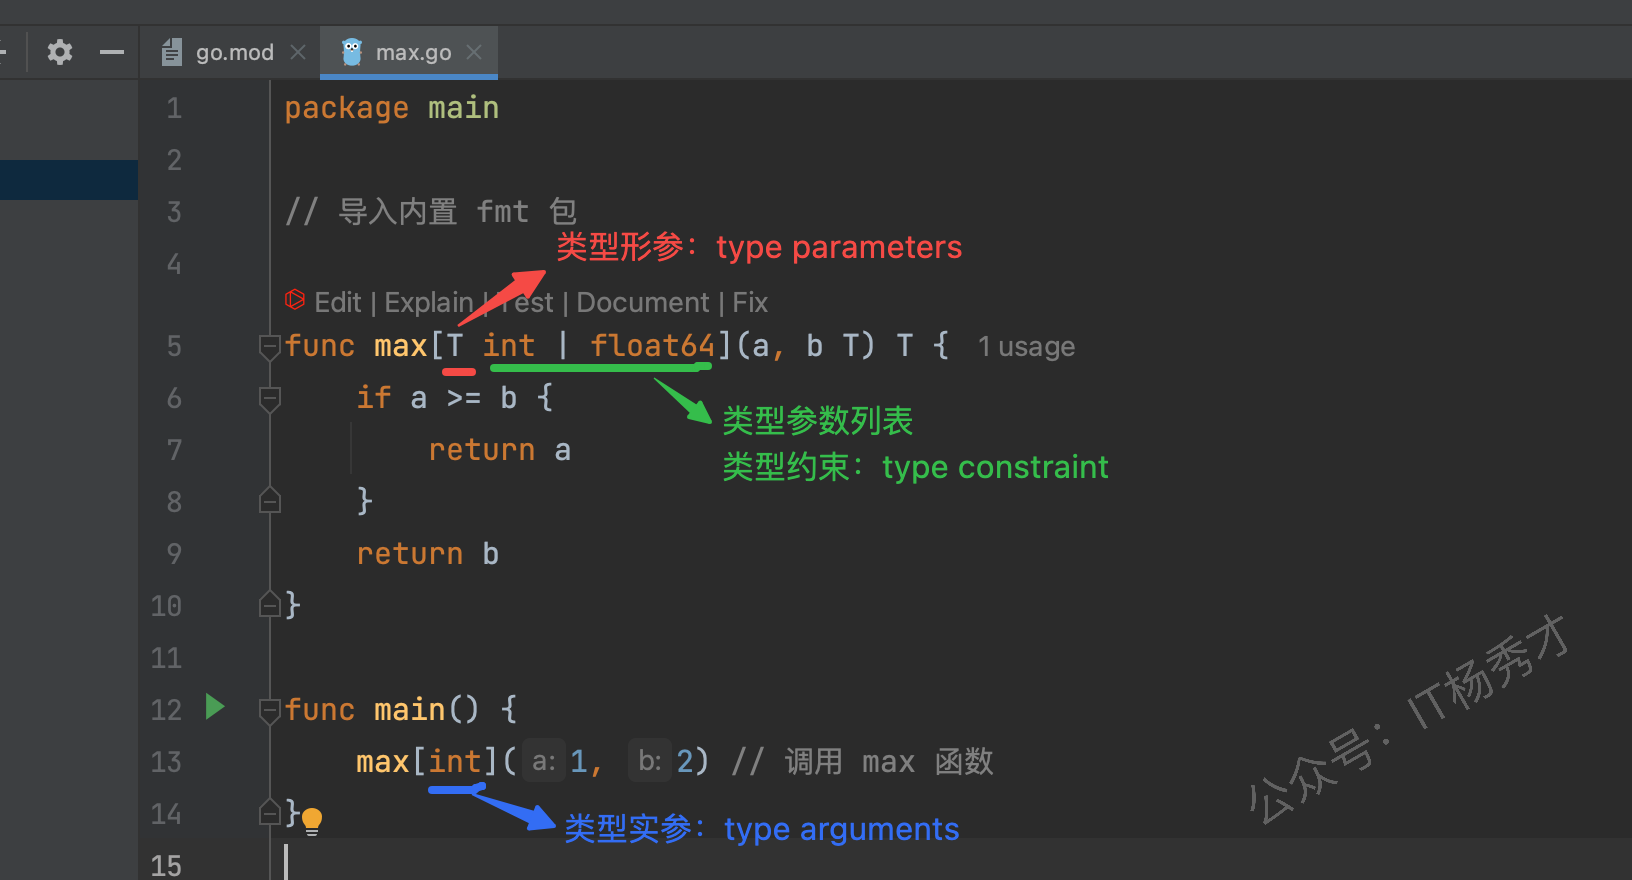
Task: Click the file icon on go.mod tab
Action: click(172, 52)
